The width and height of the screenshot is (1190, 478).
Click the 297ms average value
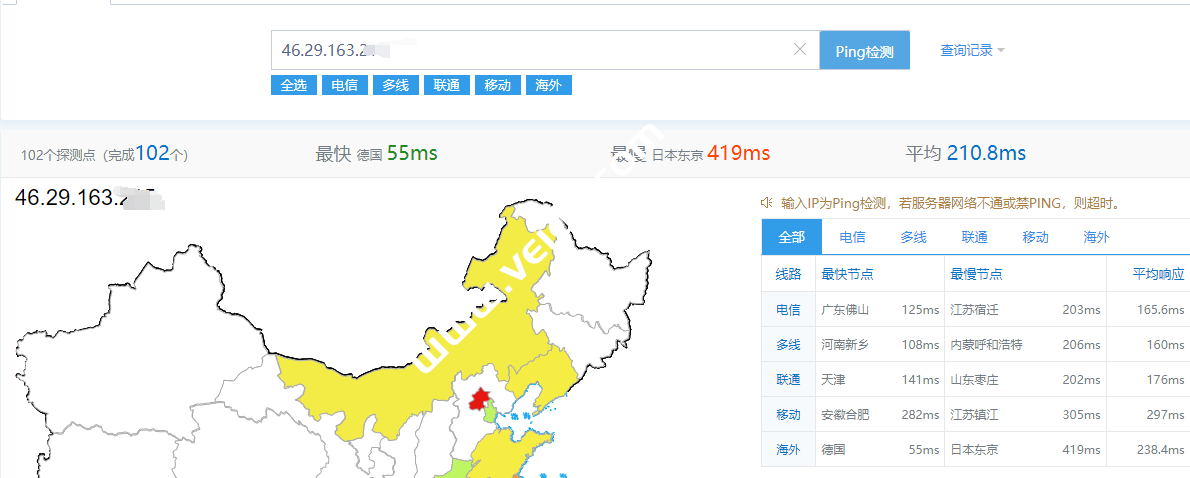point(1166,414)
